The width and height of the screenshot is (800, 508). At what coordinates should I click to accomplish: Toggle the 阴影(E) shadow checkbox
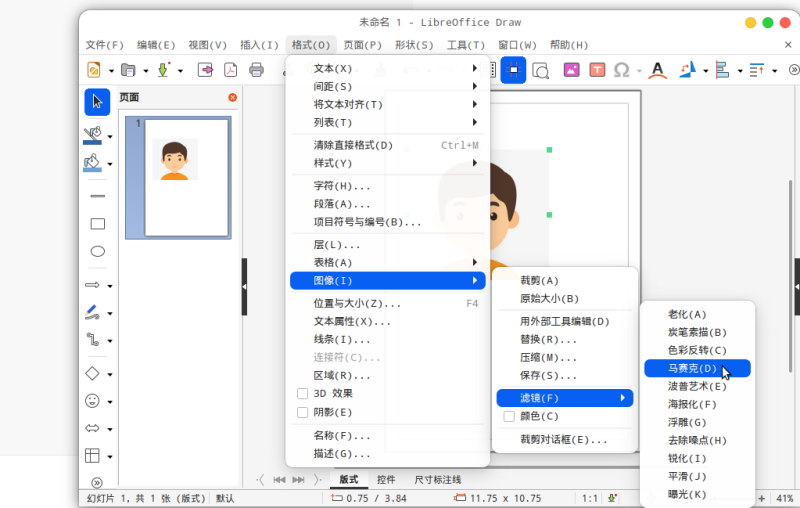[303, 412]
